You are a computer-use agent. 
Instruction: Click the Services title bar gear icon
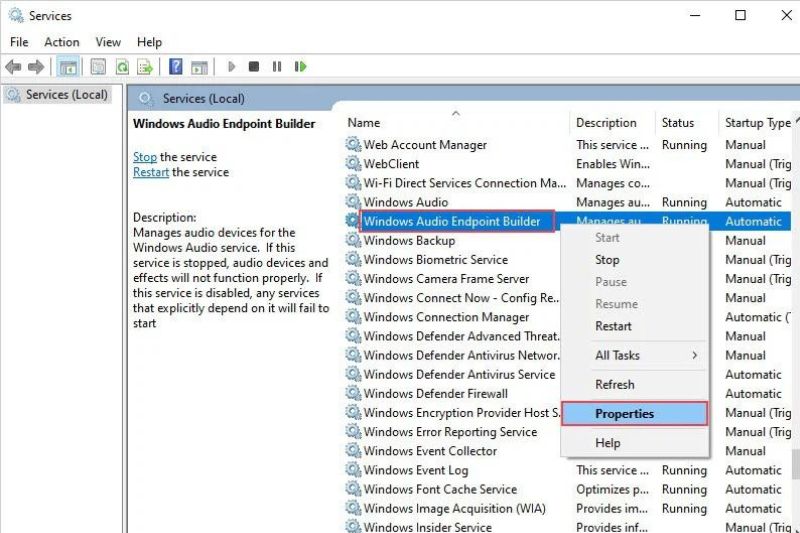[16, 16]
